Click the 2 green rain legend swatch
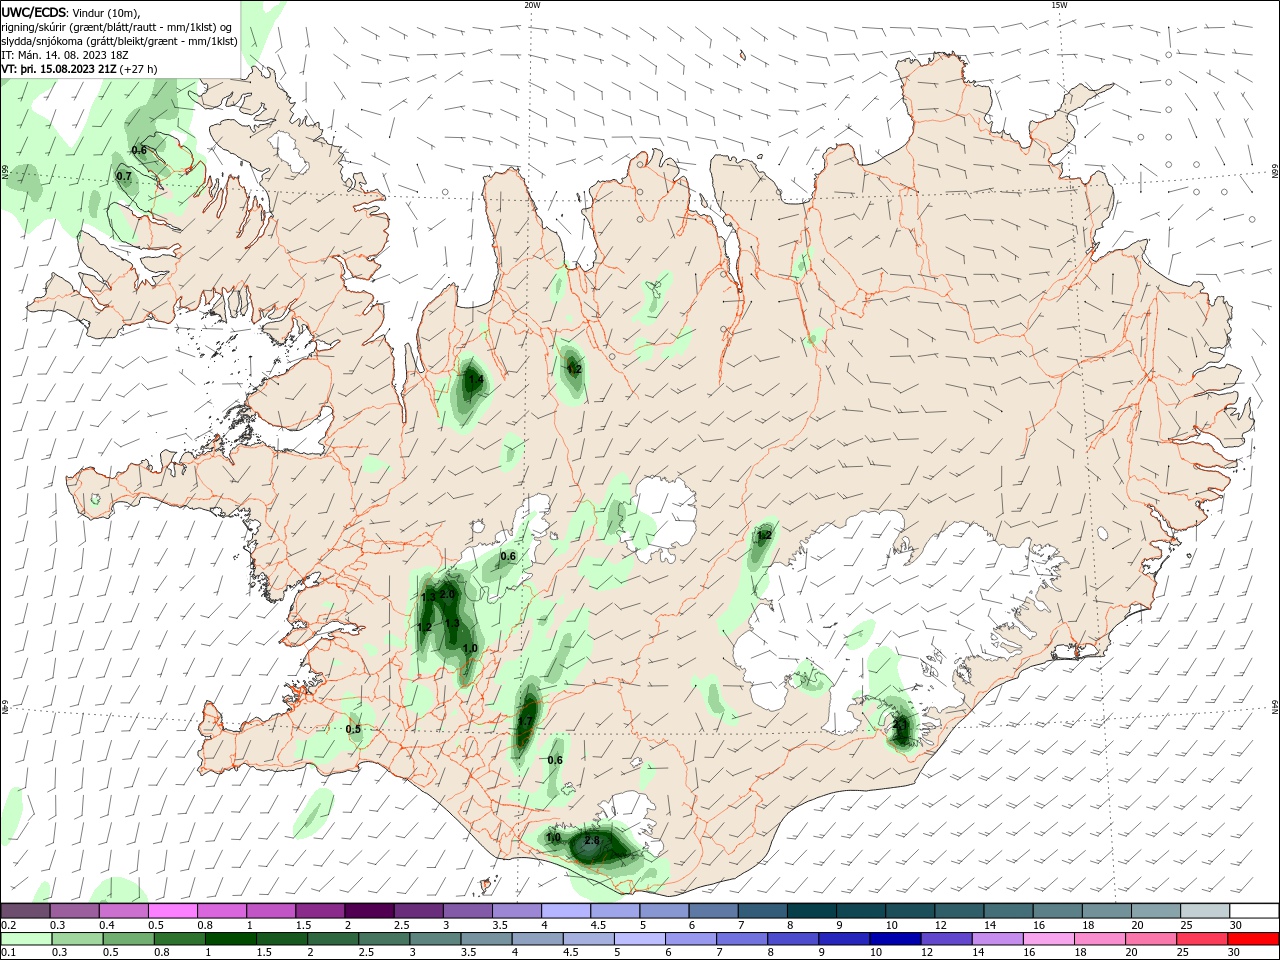This screenshot has height=960, width=1280. coord(332,939)
